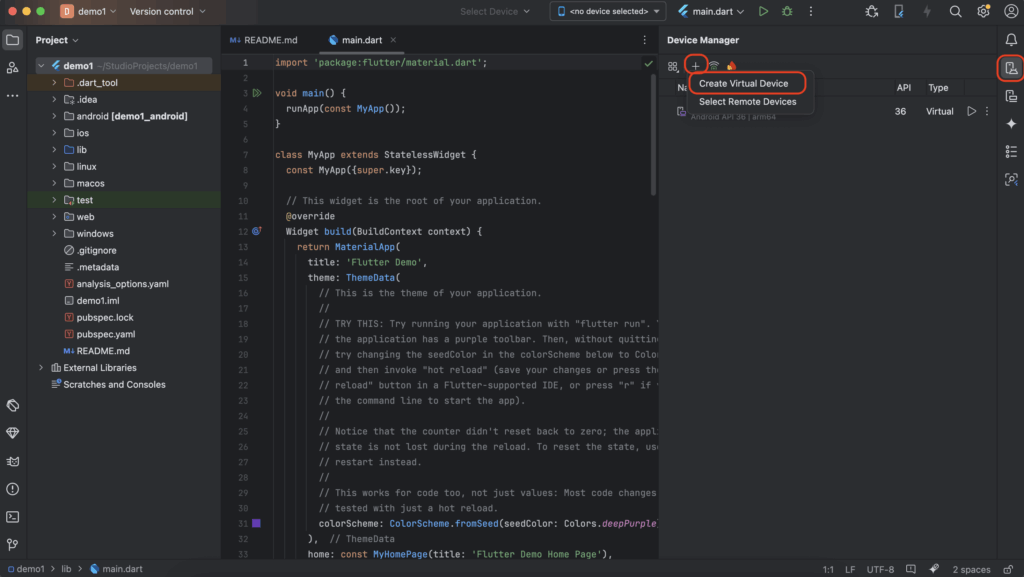Expand the lib folder chevron
The image size is (1024, 577).
click(x=54, y=149)
